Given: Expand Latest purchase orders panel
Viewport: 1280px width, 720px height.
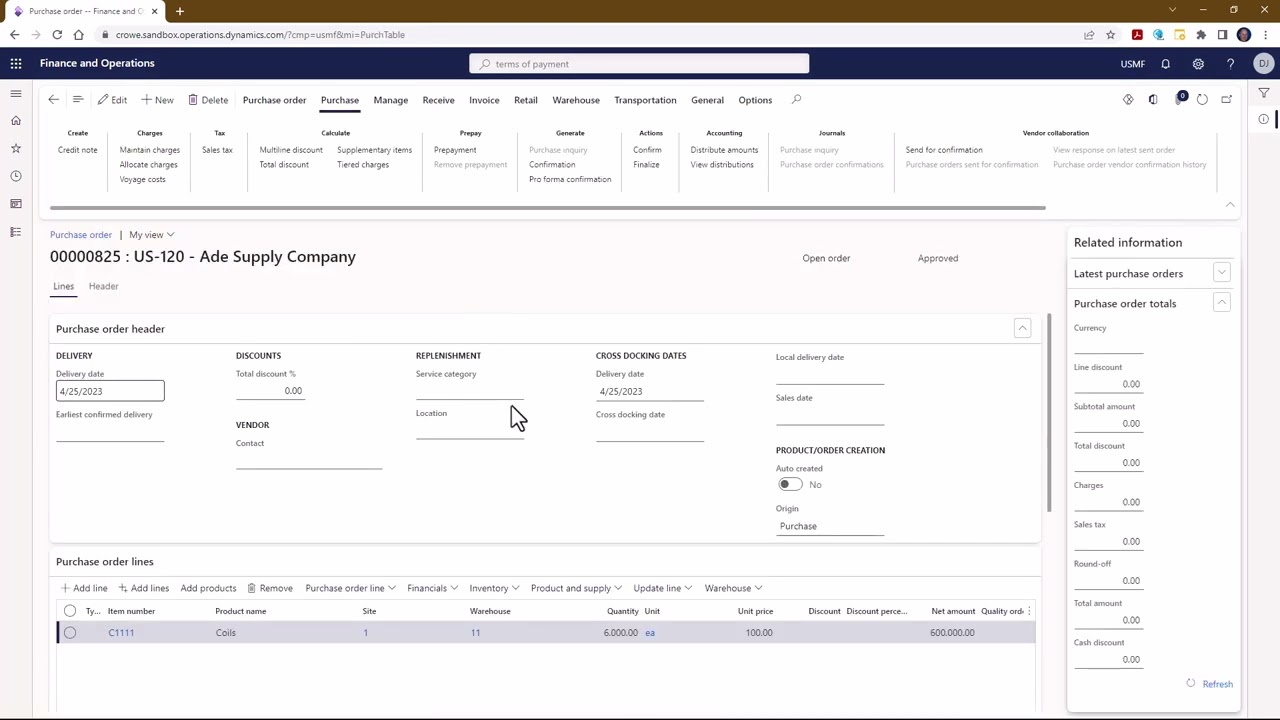Looking at the screenshot, I should click(1221, 273).
